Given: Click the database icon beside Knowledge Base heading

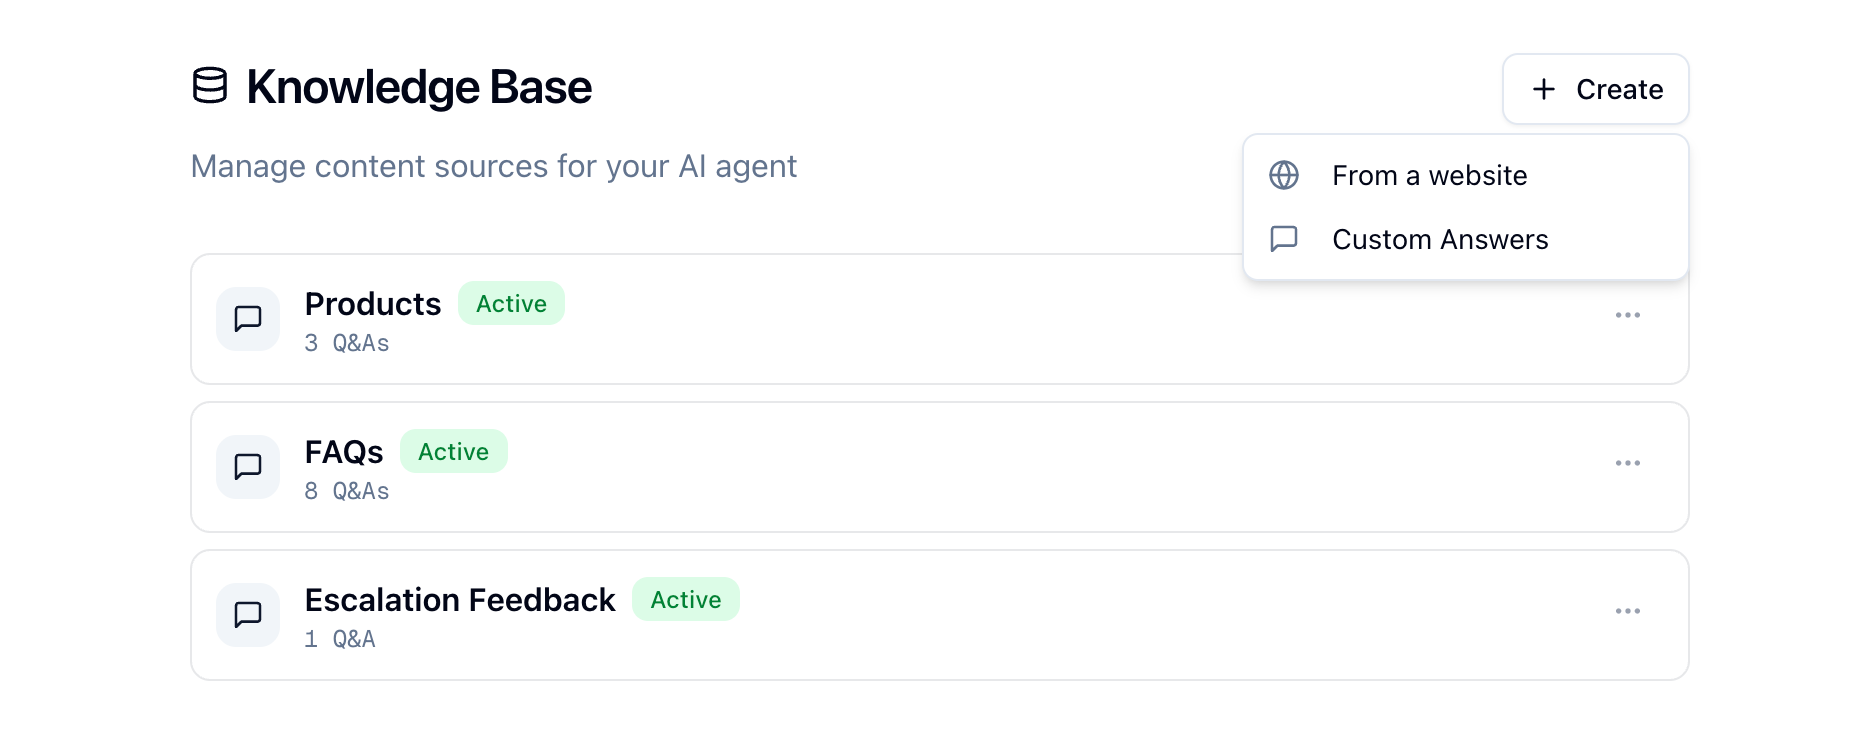Looking at the screenshot, I should click(x=211, y=88).
